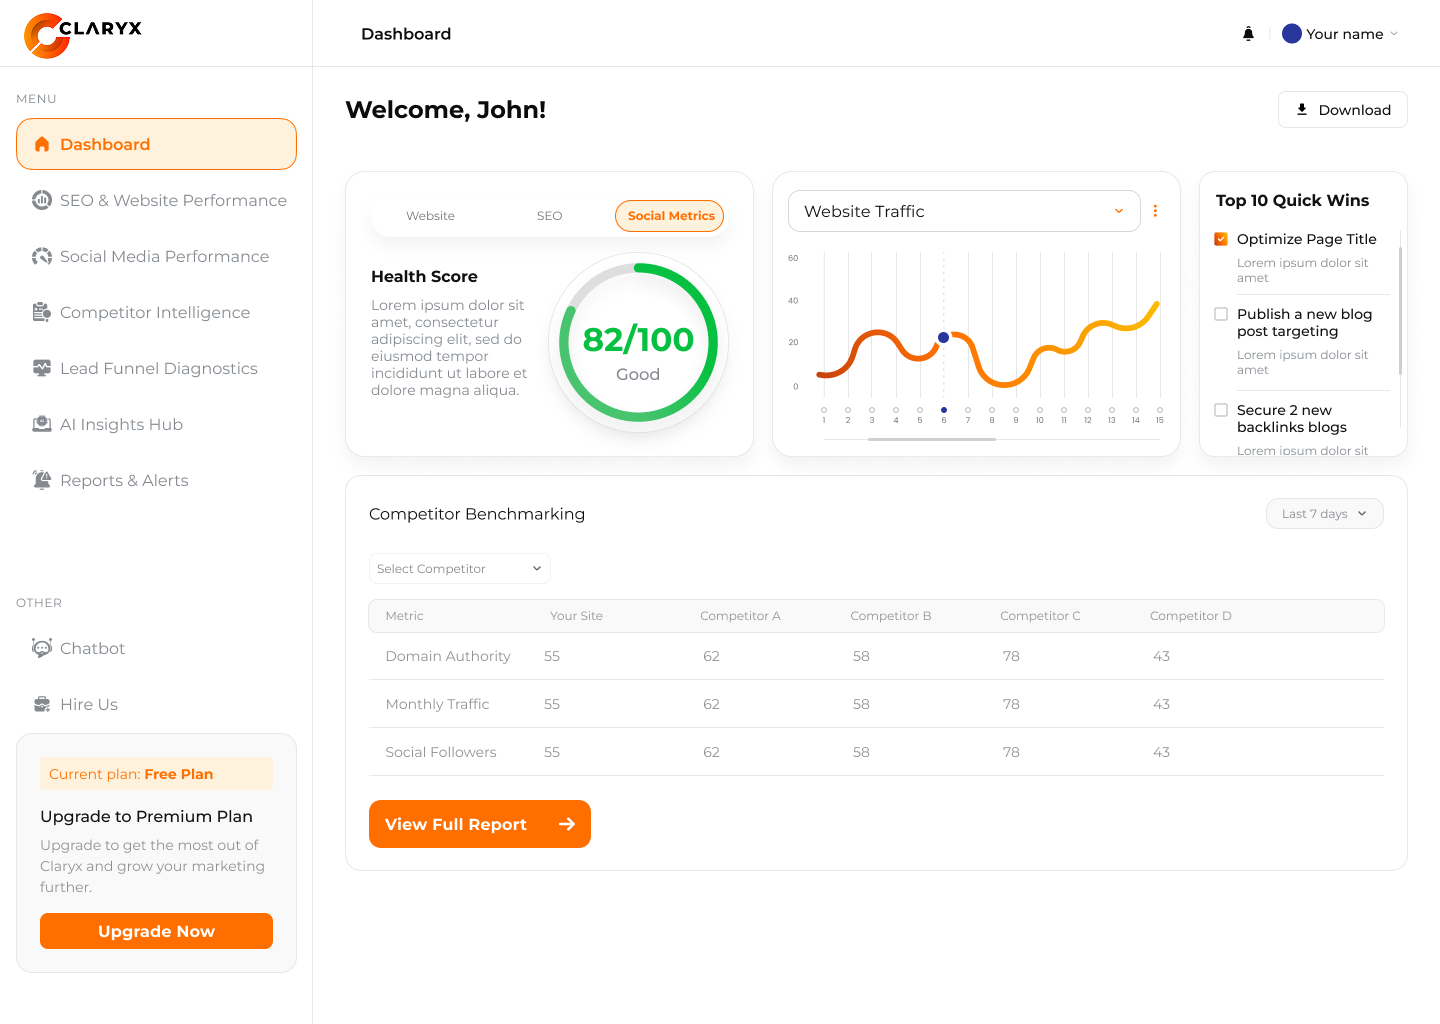Screen dimensions: 1440x1024
Task: Open the Lead Funnel Diagnostics section
Action: tap(42, 368)
